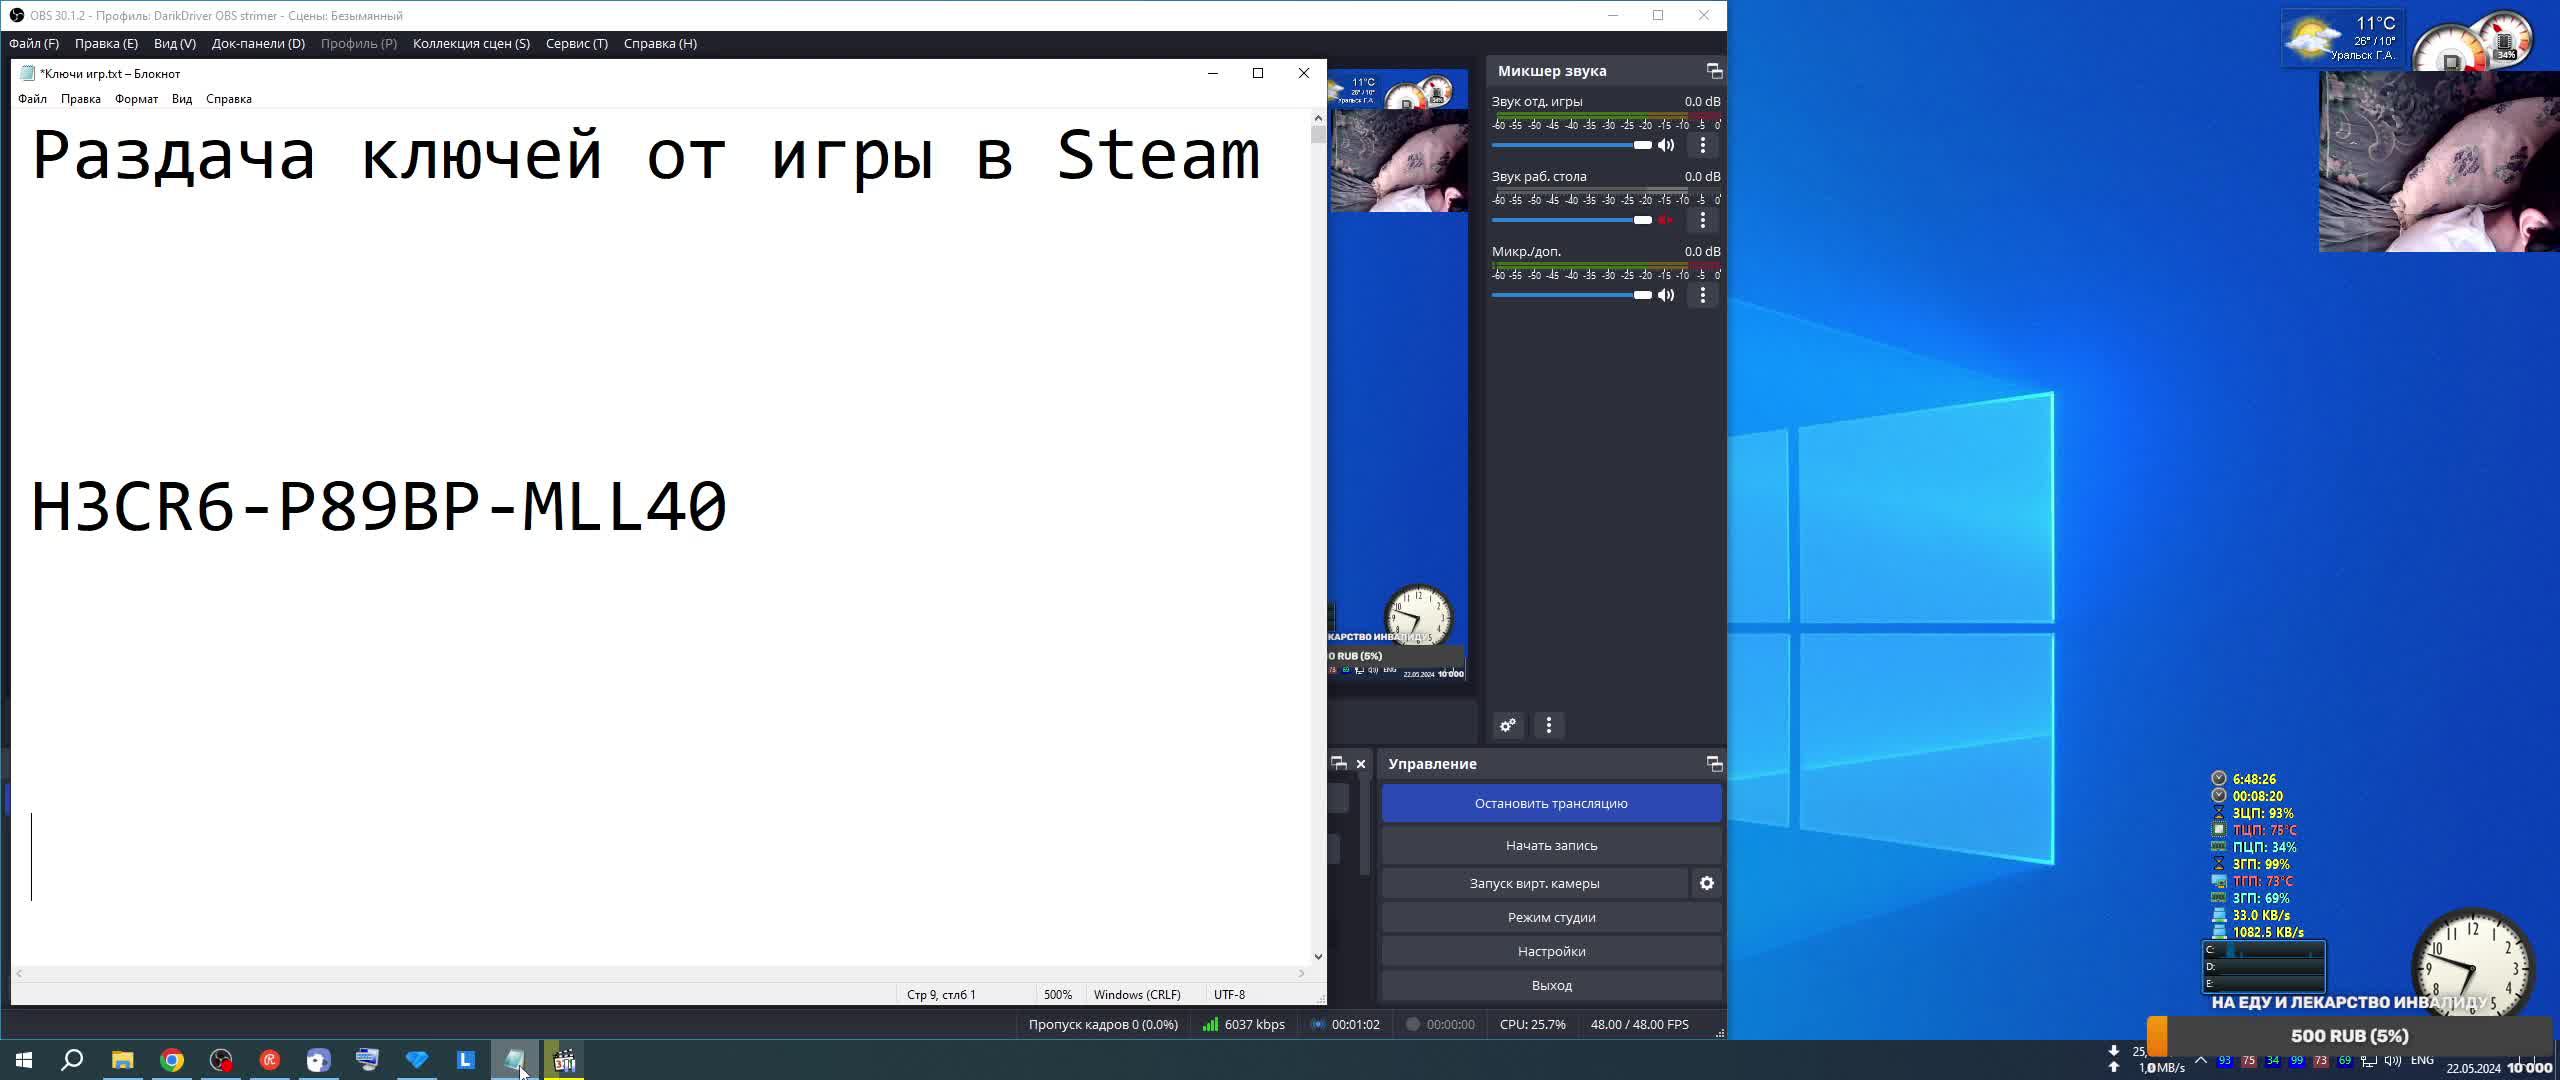Undock the 'Управление' panel
This screenshot has height=1080, width=2560.
click(x=1714, y=764)
